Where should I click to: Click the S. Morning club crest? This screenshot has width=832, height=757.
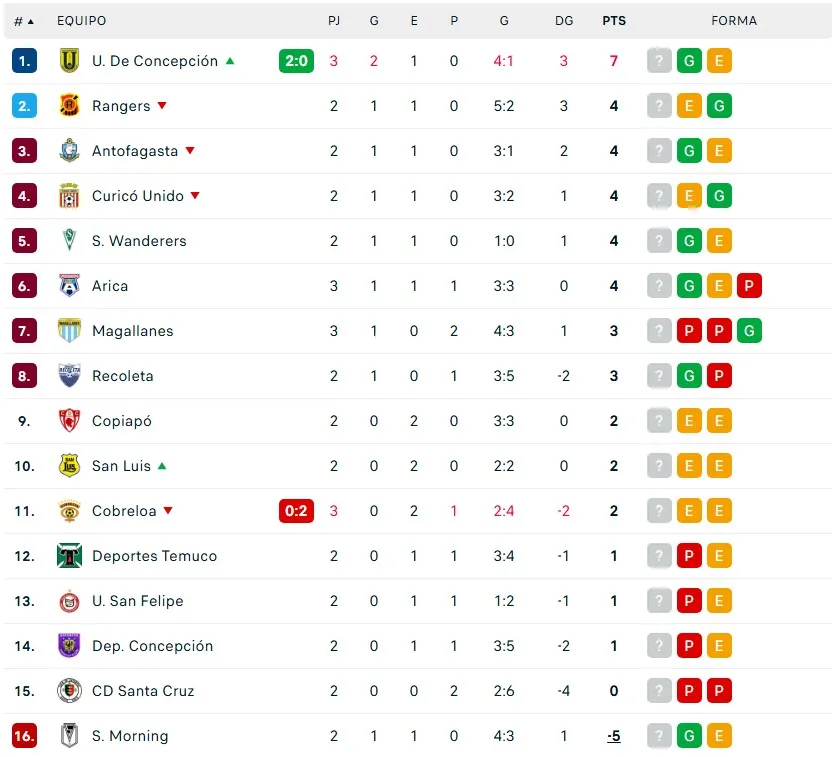click(69, 736)
